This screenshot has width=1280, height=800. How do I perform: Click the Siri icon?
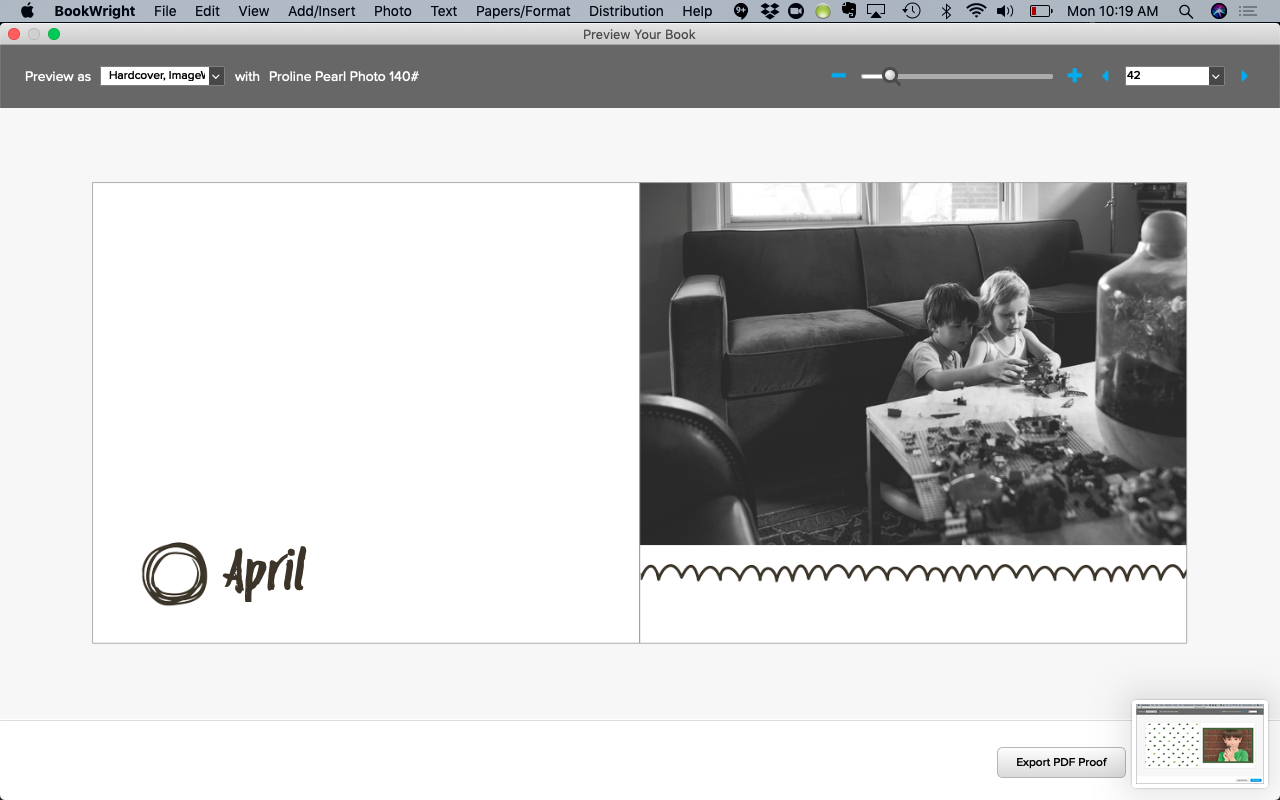[1218, 11]
